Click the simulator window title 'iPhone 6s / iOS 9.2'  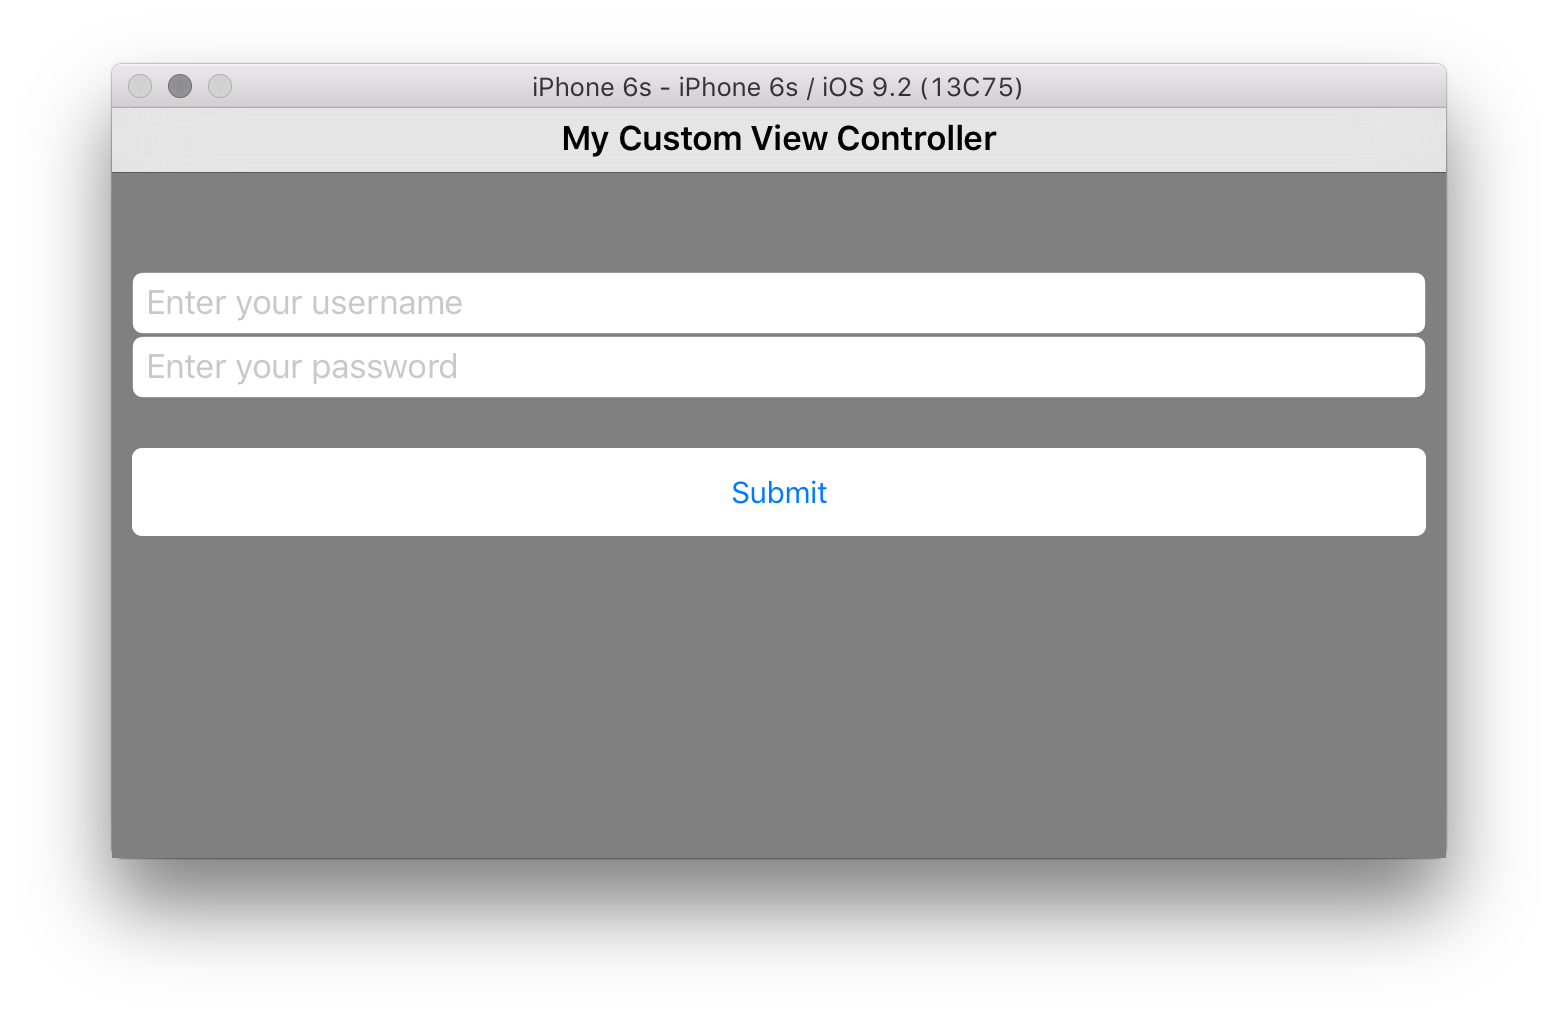[x=777, y=87]
